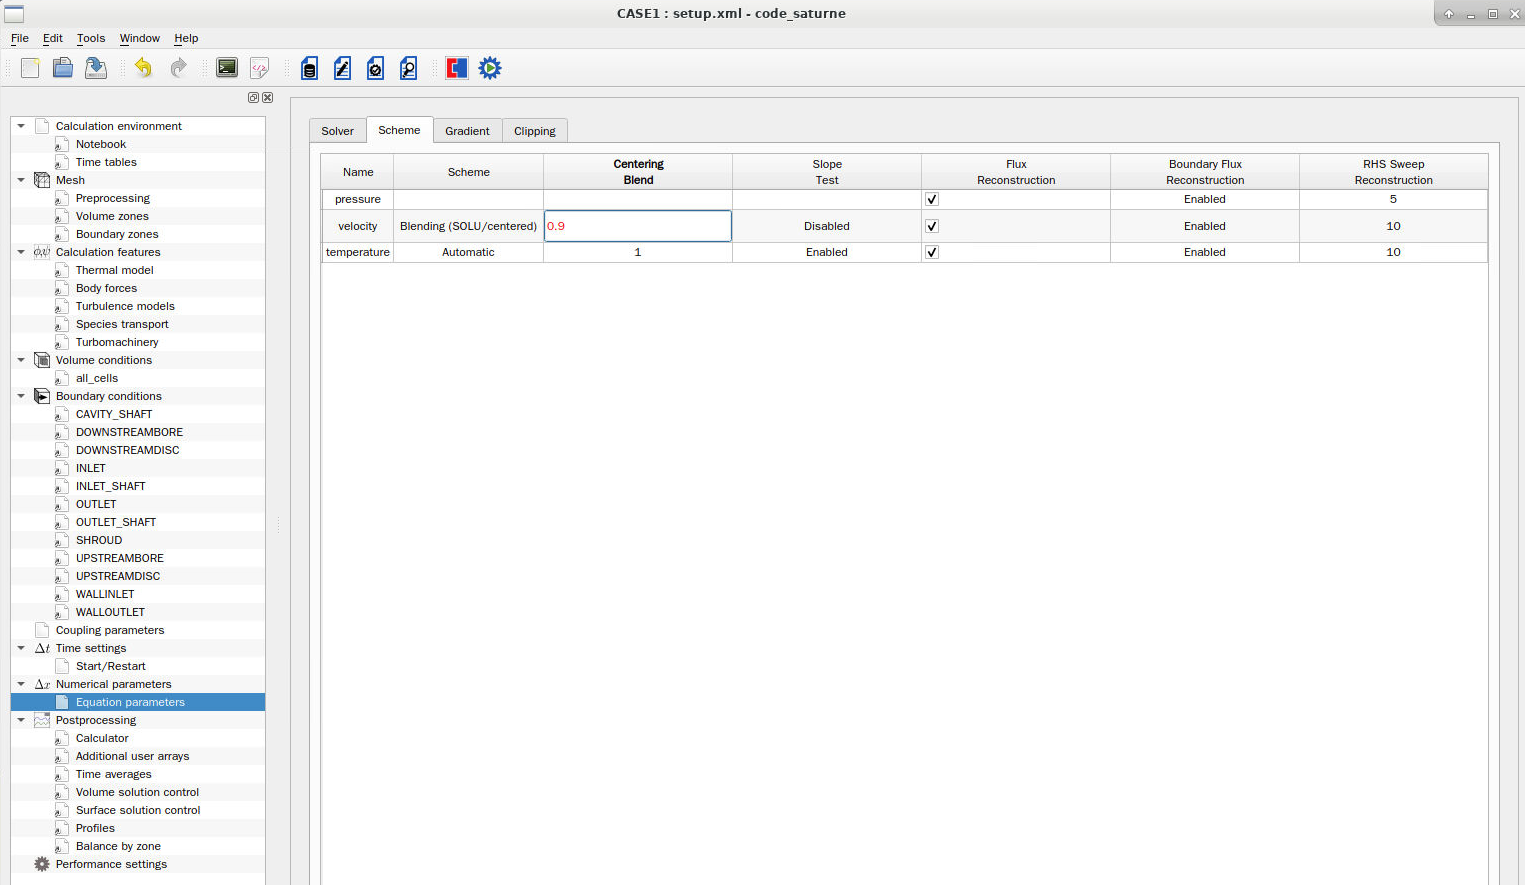1525x885 pixels.
Task: Collapse the Boundary conditions tree node
Action: pos(21,396)
